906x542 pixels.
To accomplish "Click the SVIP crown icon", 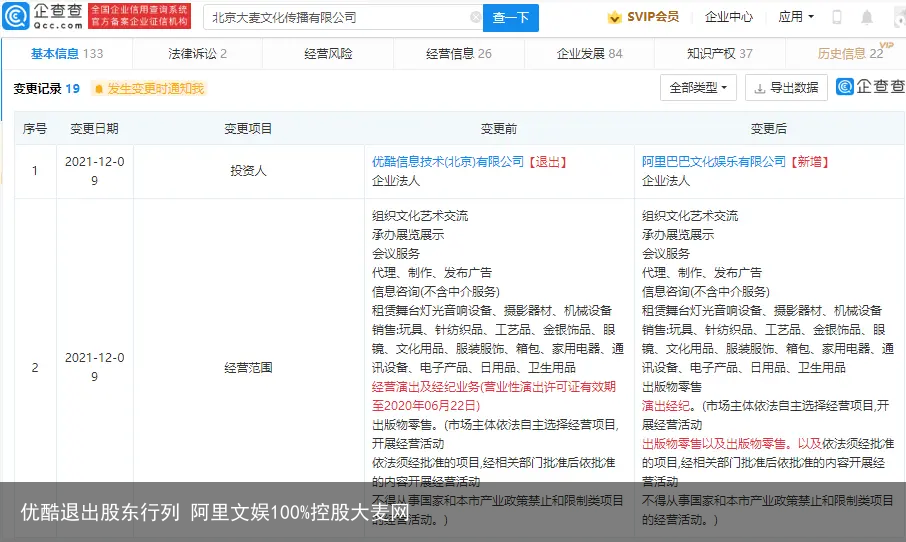I will coord(614,17).
